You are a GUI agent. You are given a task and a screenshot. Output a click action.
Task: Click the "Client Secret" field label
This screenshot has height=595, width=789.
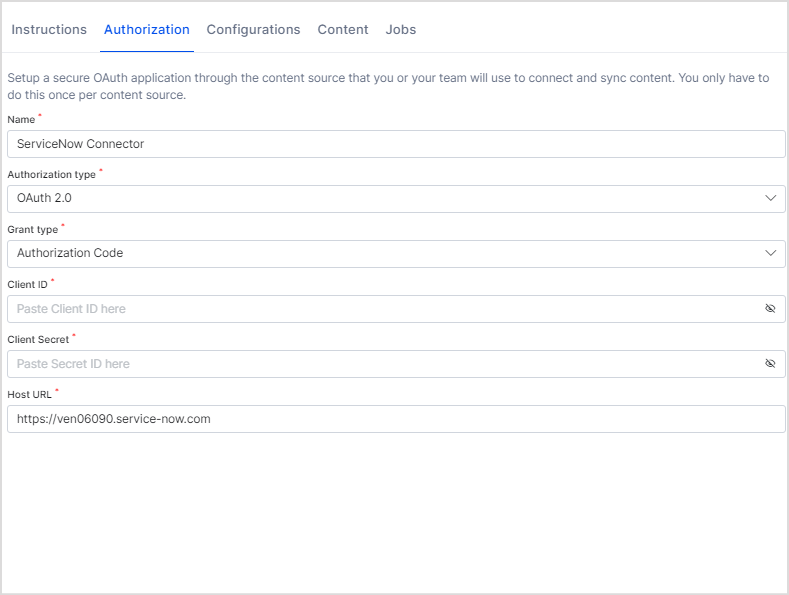pyautogui.click(x=38, y=340)
